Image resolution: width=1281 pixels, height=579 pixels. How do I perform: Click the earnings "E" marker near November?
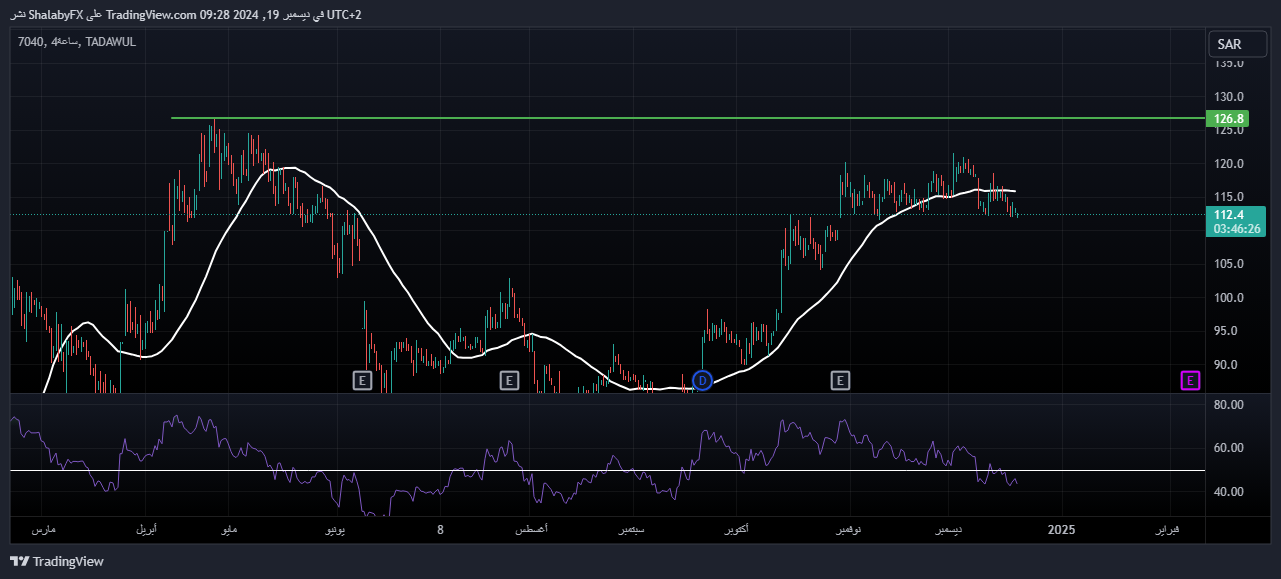[840, 380]
